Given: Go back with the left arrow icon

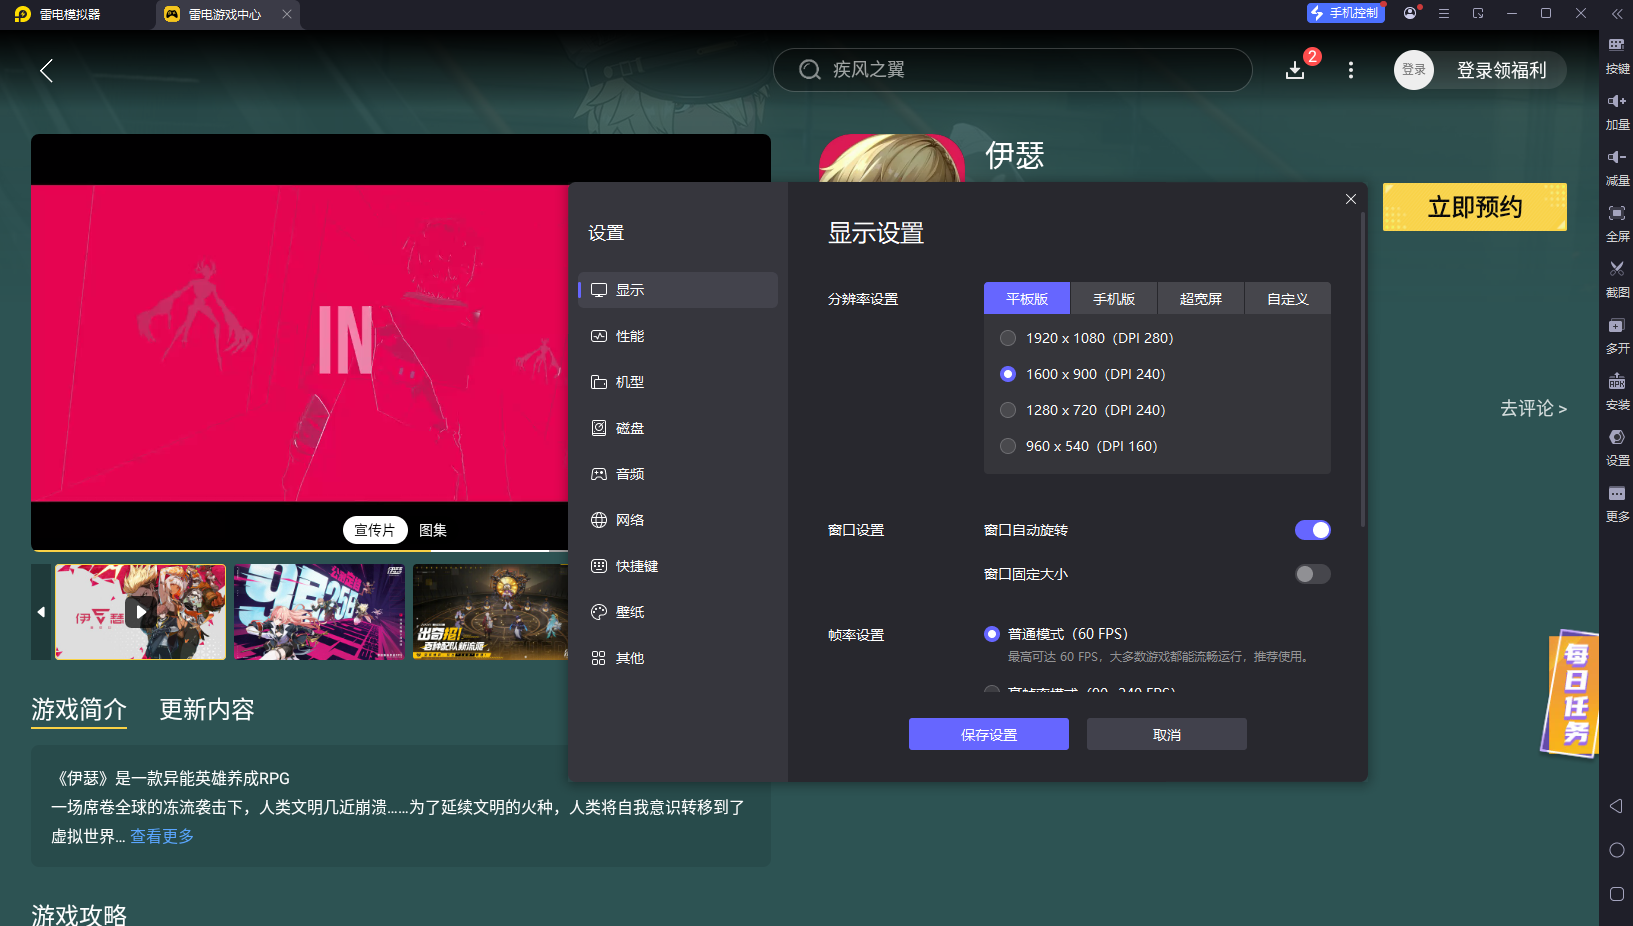Looking at the screenshot, I should [46, 70].
